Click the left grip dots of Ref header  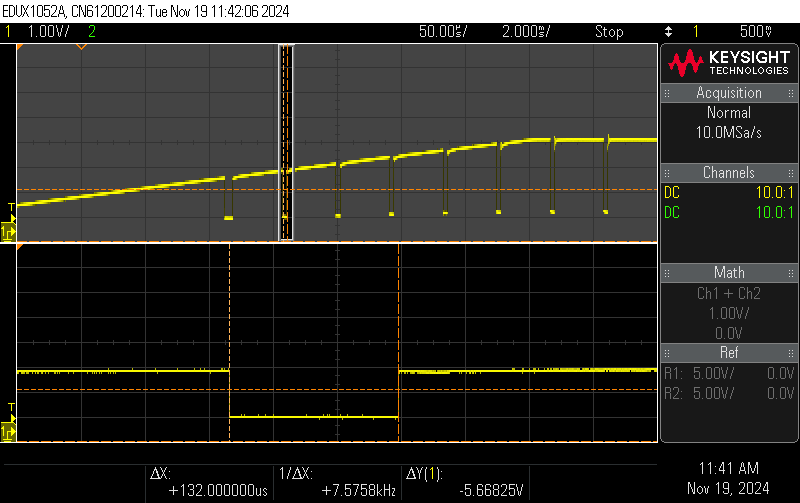pyautogui.click(x=667, y=353)
